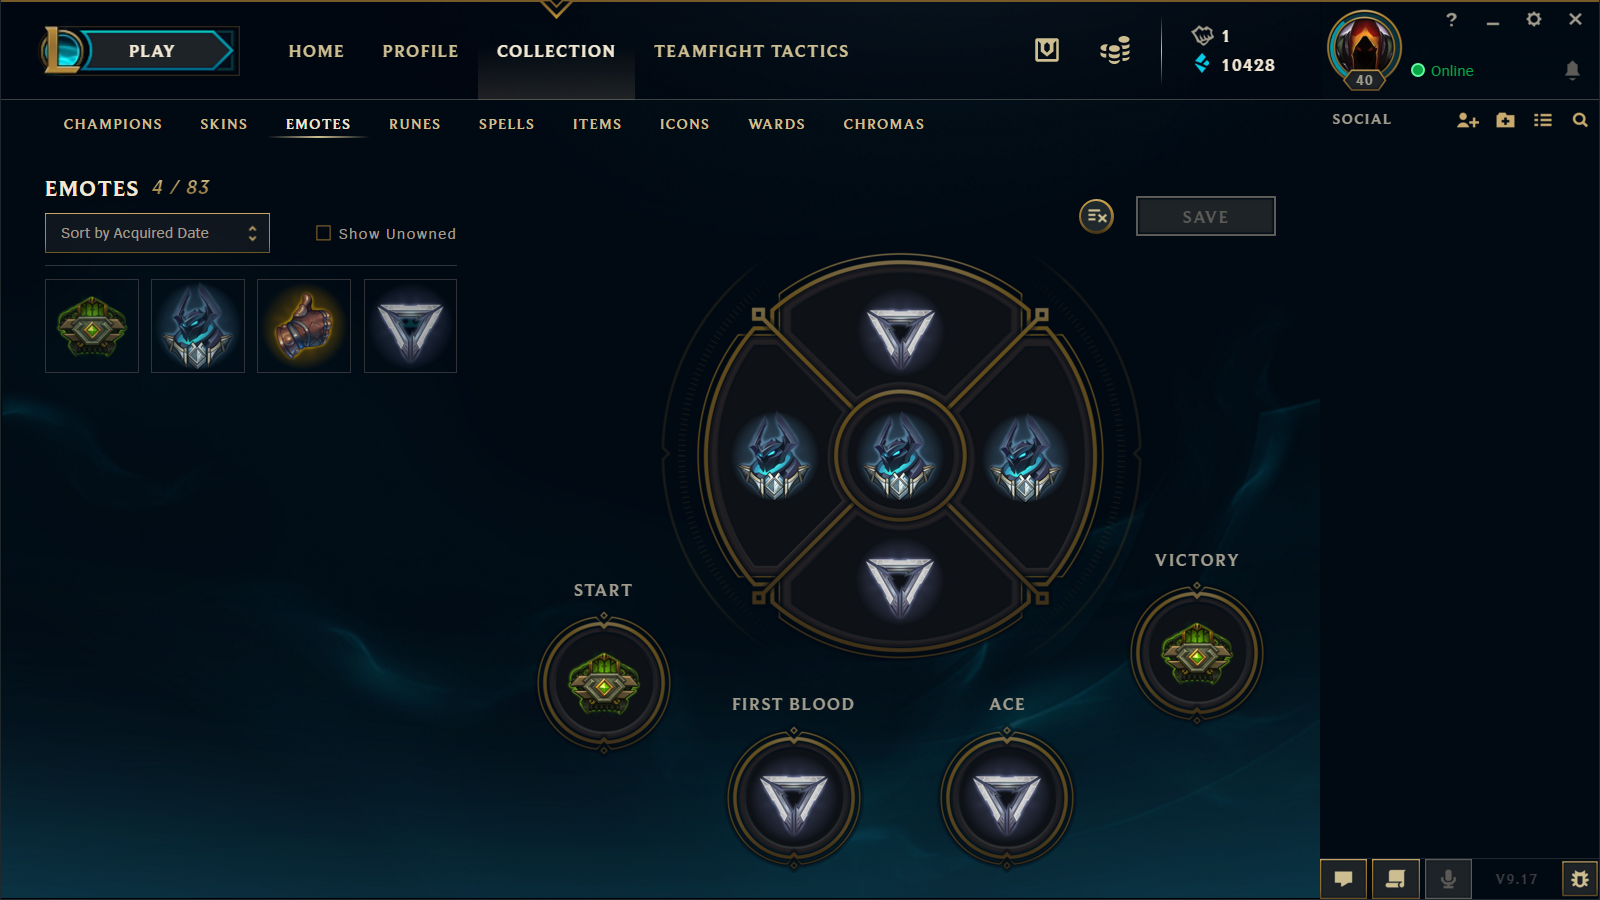This screenshot has height=900, width=1600.
Task: Click the Save button
Action: [1205, 216]
